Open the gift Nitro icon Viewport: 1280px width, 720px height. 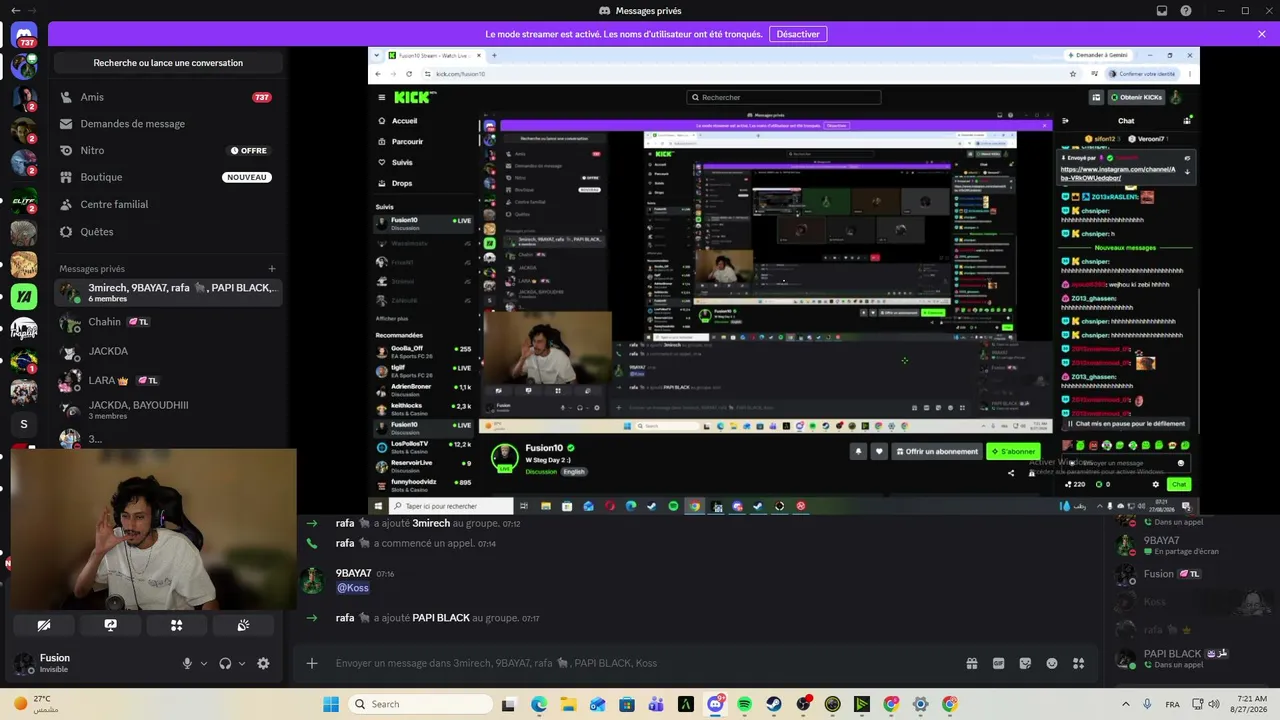pos(971,663)
